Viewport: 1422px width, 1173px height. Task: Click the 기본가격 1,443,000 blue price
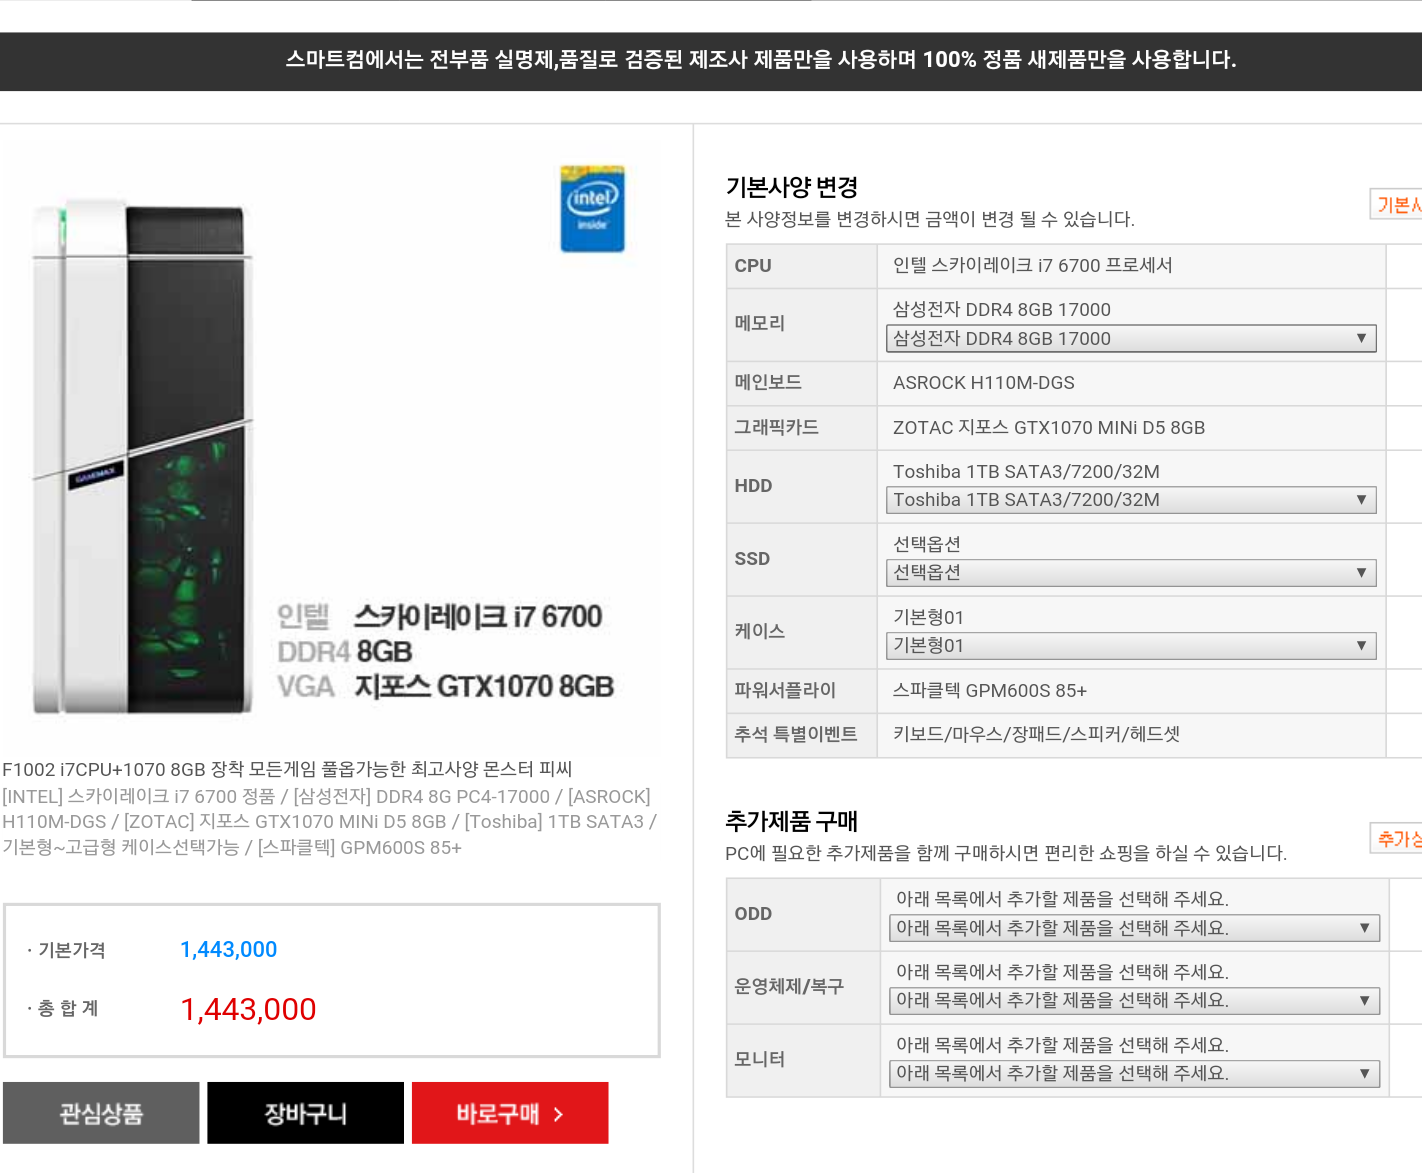tap(228, 950)
